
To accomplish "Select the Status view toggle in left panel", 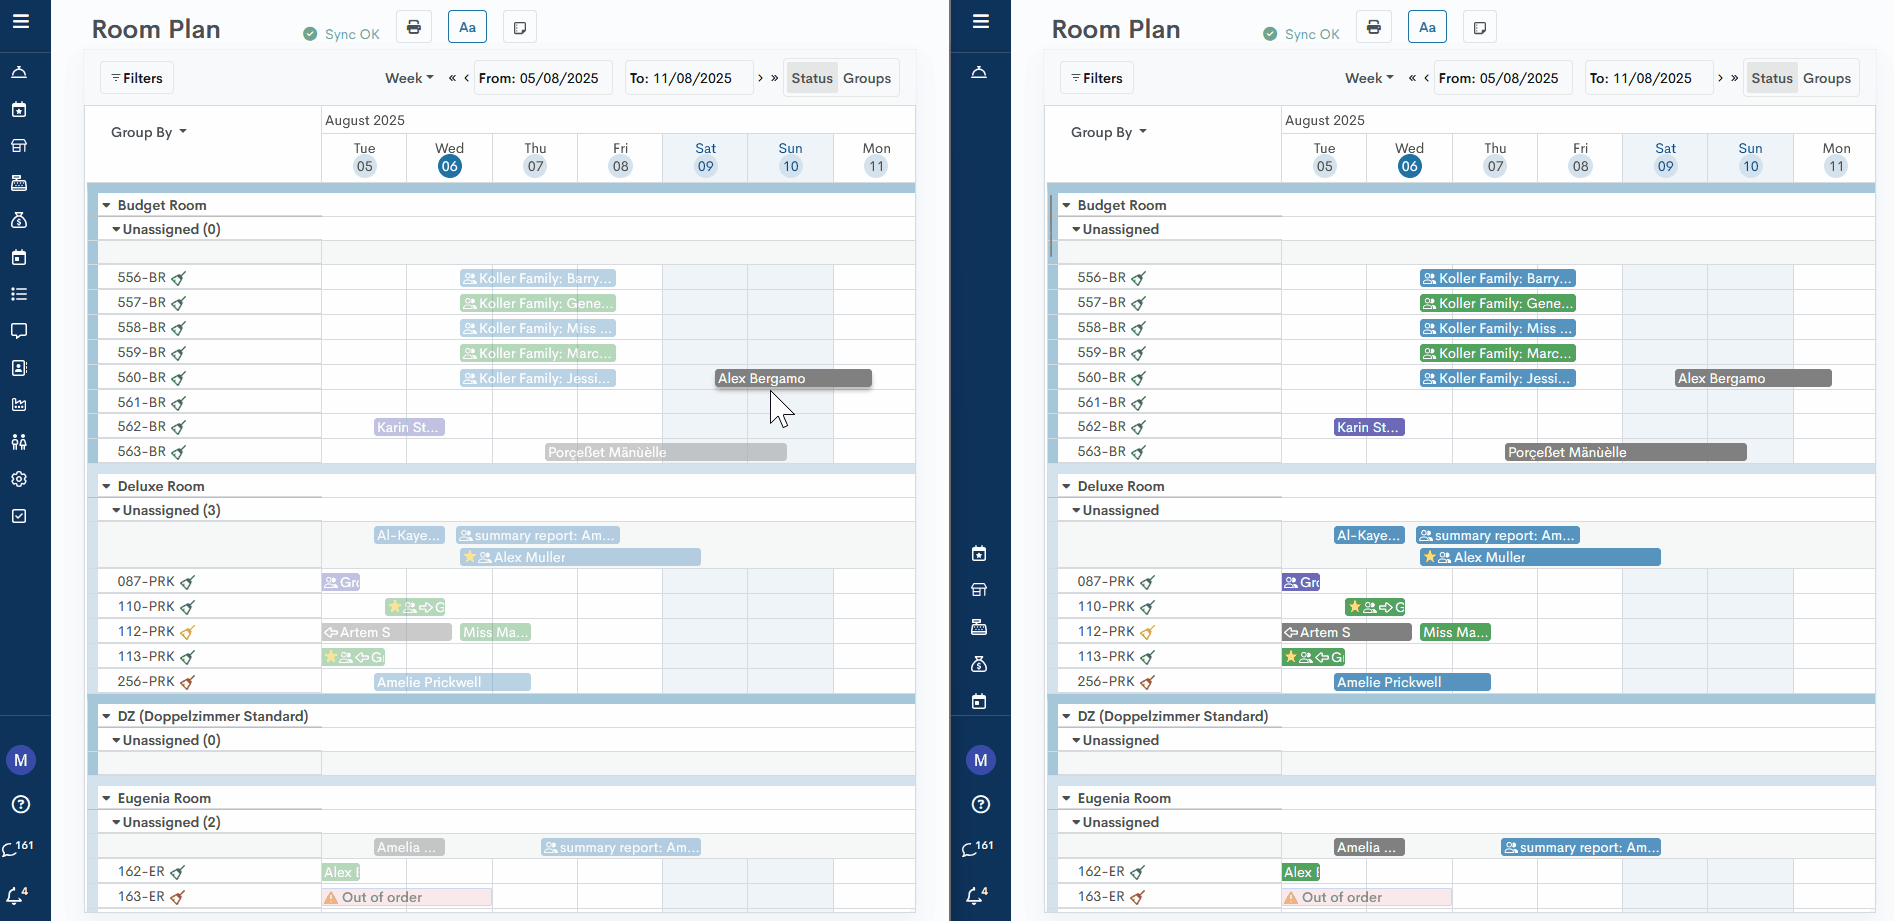I will pyautogui.click(x=811, y=78).
